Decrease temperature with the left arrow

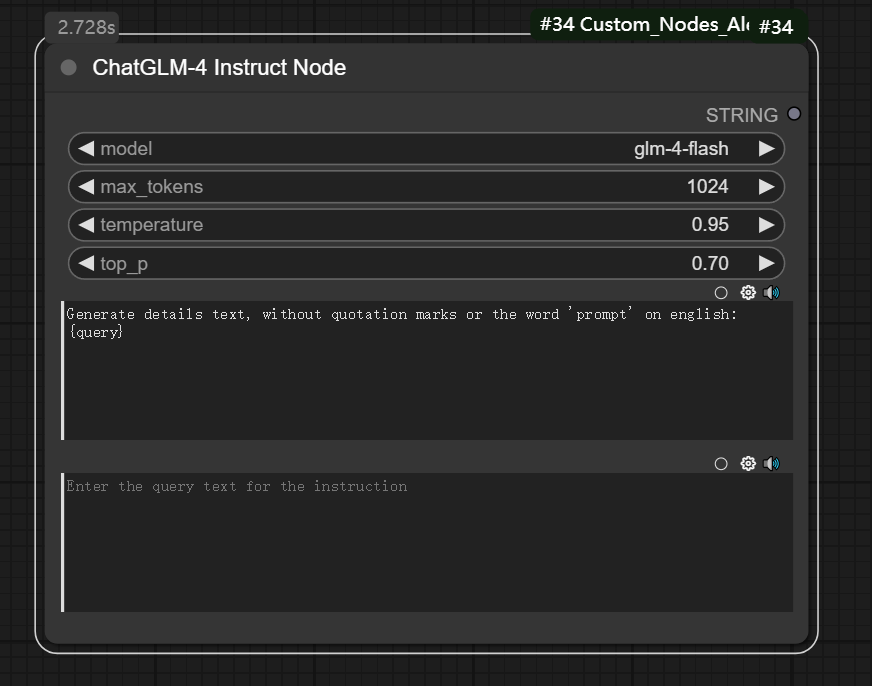[x=86, y=225]
